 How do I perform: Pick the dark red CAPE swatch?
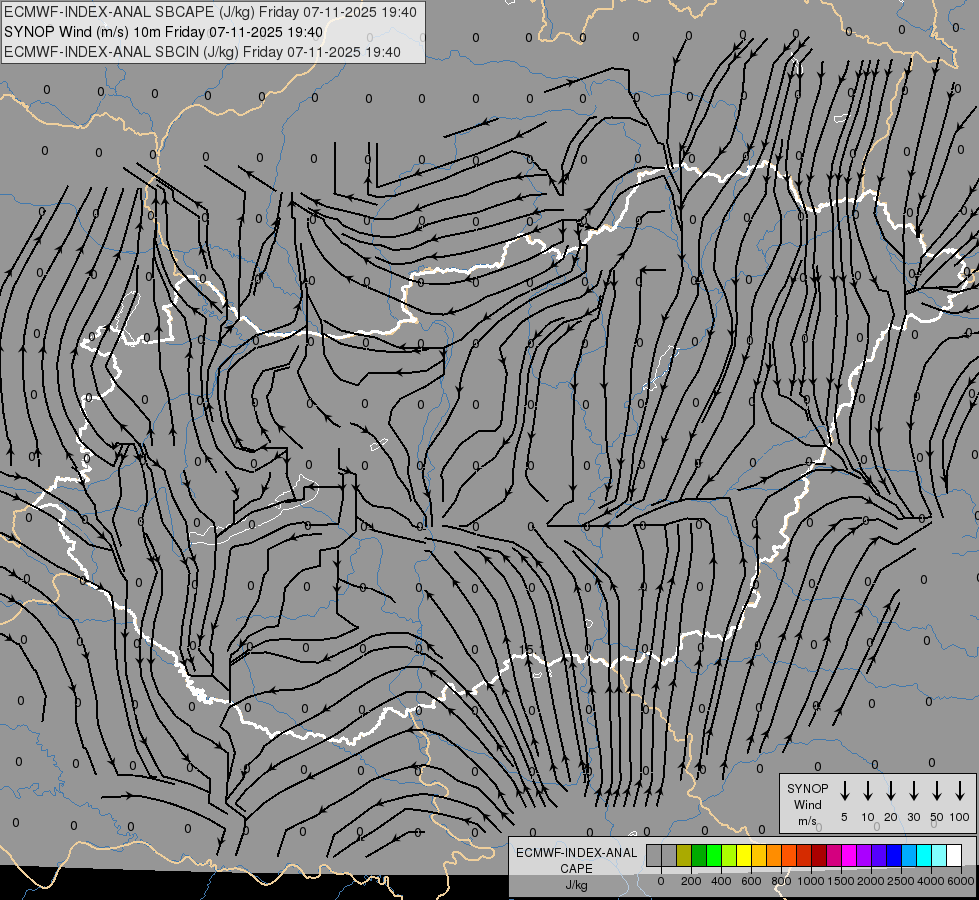819,855
